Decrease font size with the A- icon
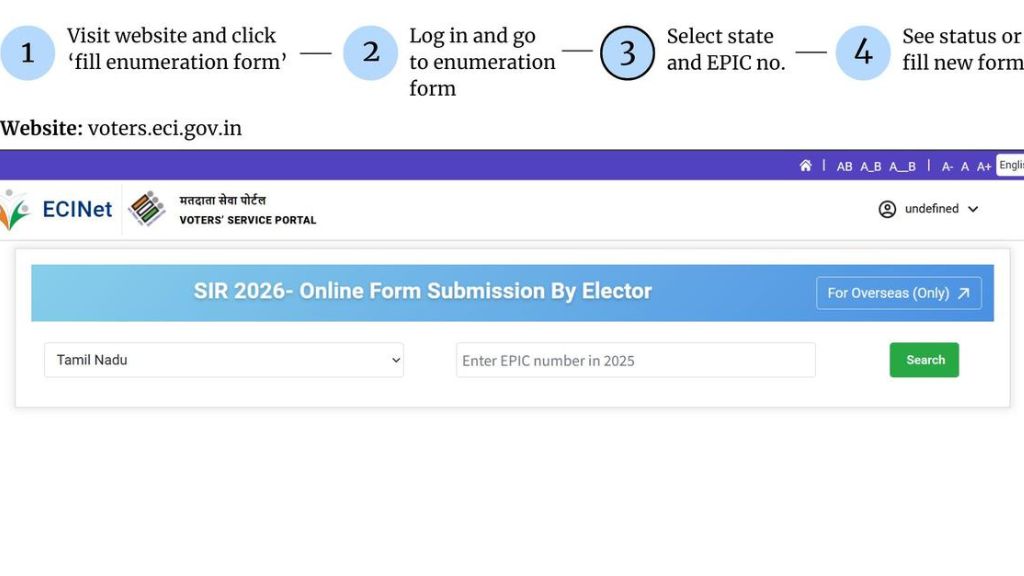Viewport: 1024px width, 576px height. point(946,166)
